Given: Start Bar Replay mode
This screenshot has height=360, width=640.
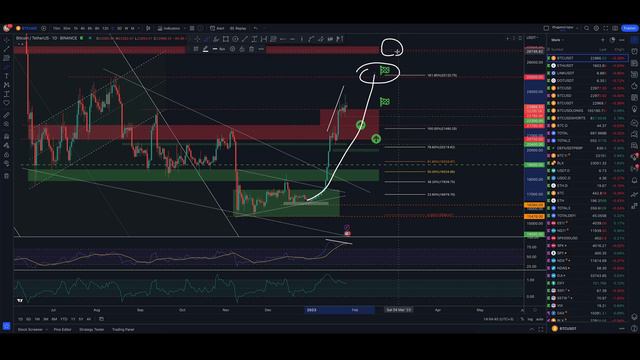Looking at the screenshot, I should tap(238, 28).
